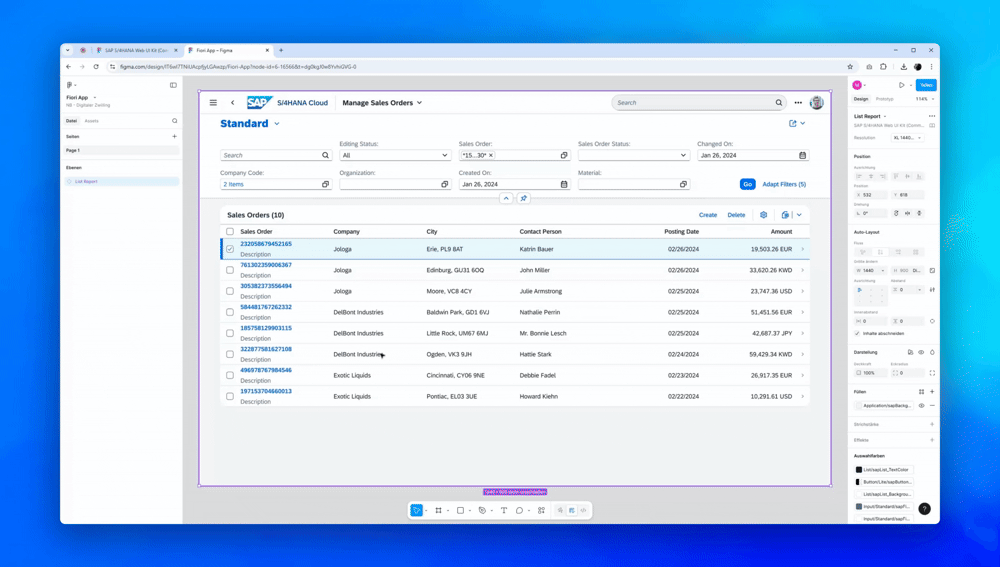Select the Datei tab in left panel
The image size is (1000, 567).
(x=71, y=121)
